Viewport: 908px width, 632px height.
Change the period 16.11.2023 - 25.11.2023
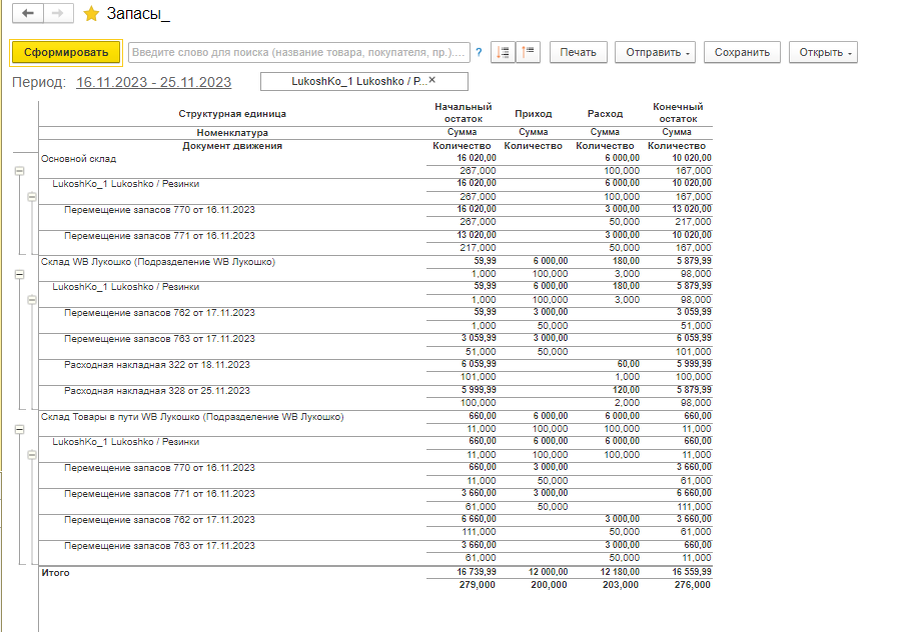tap(153, 82)
